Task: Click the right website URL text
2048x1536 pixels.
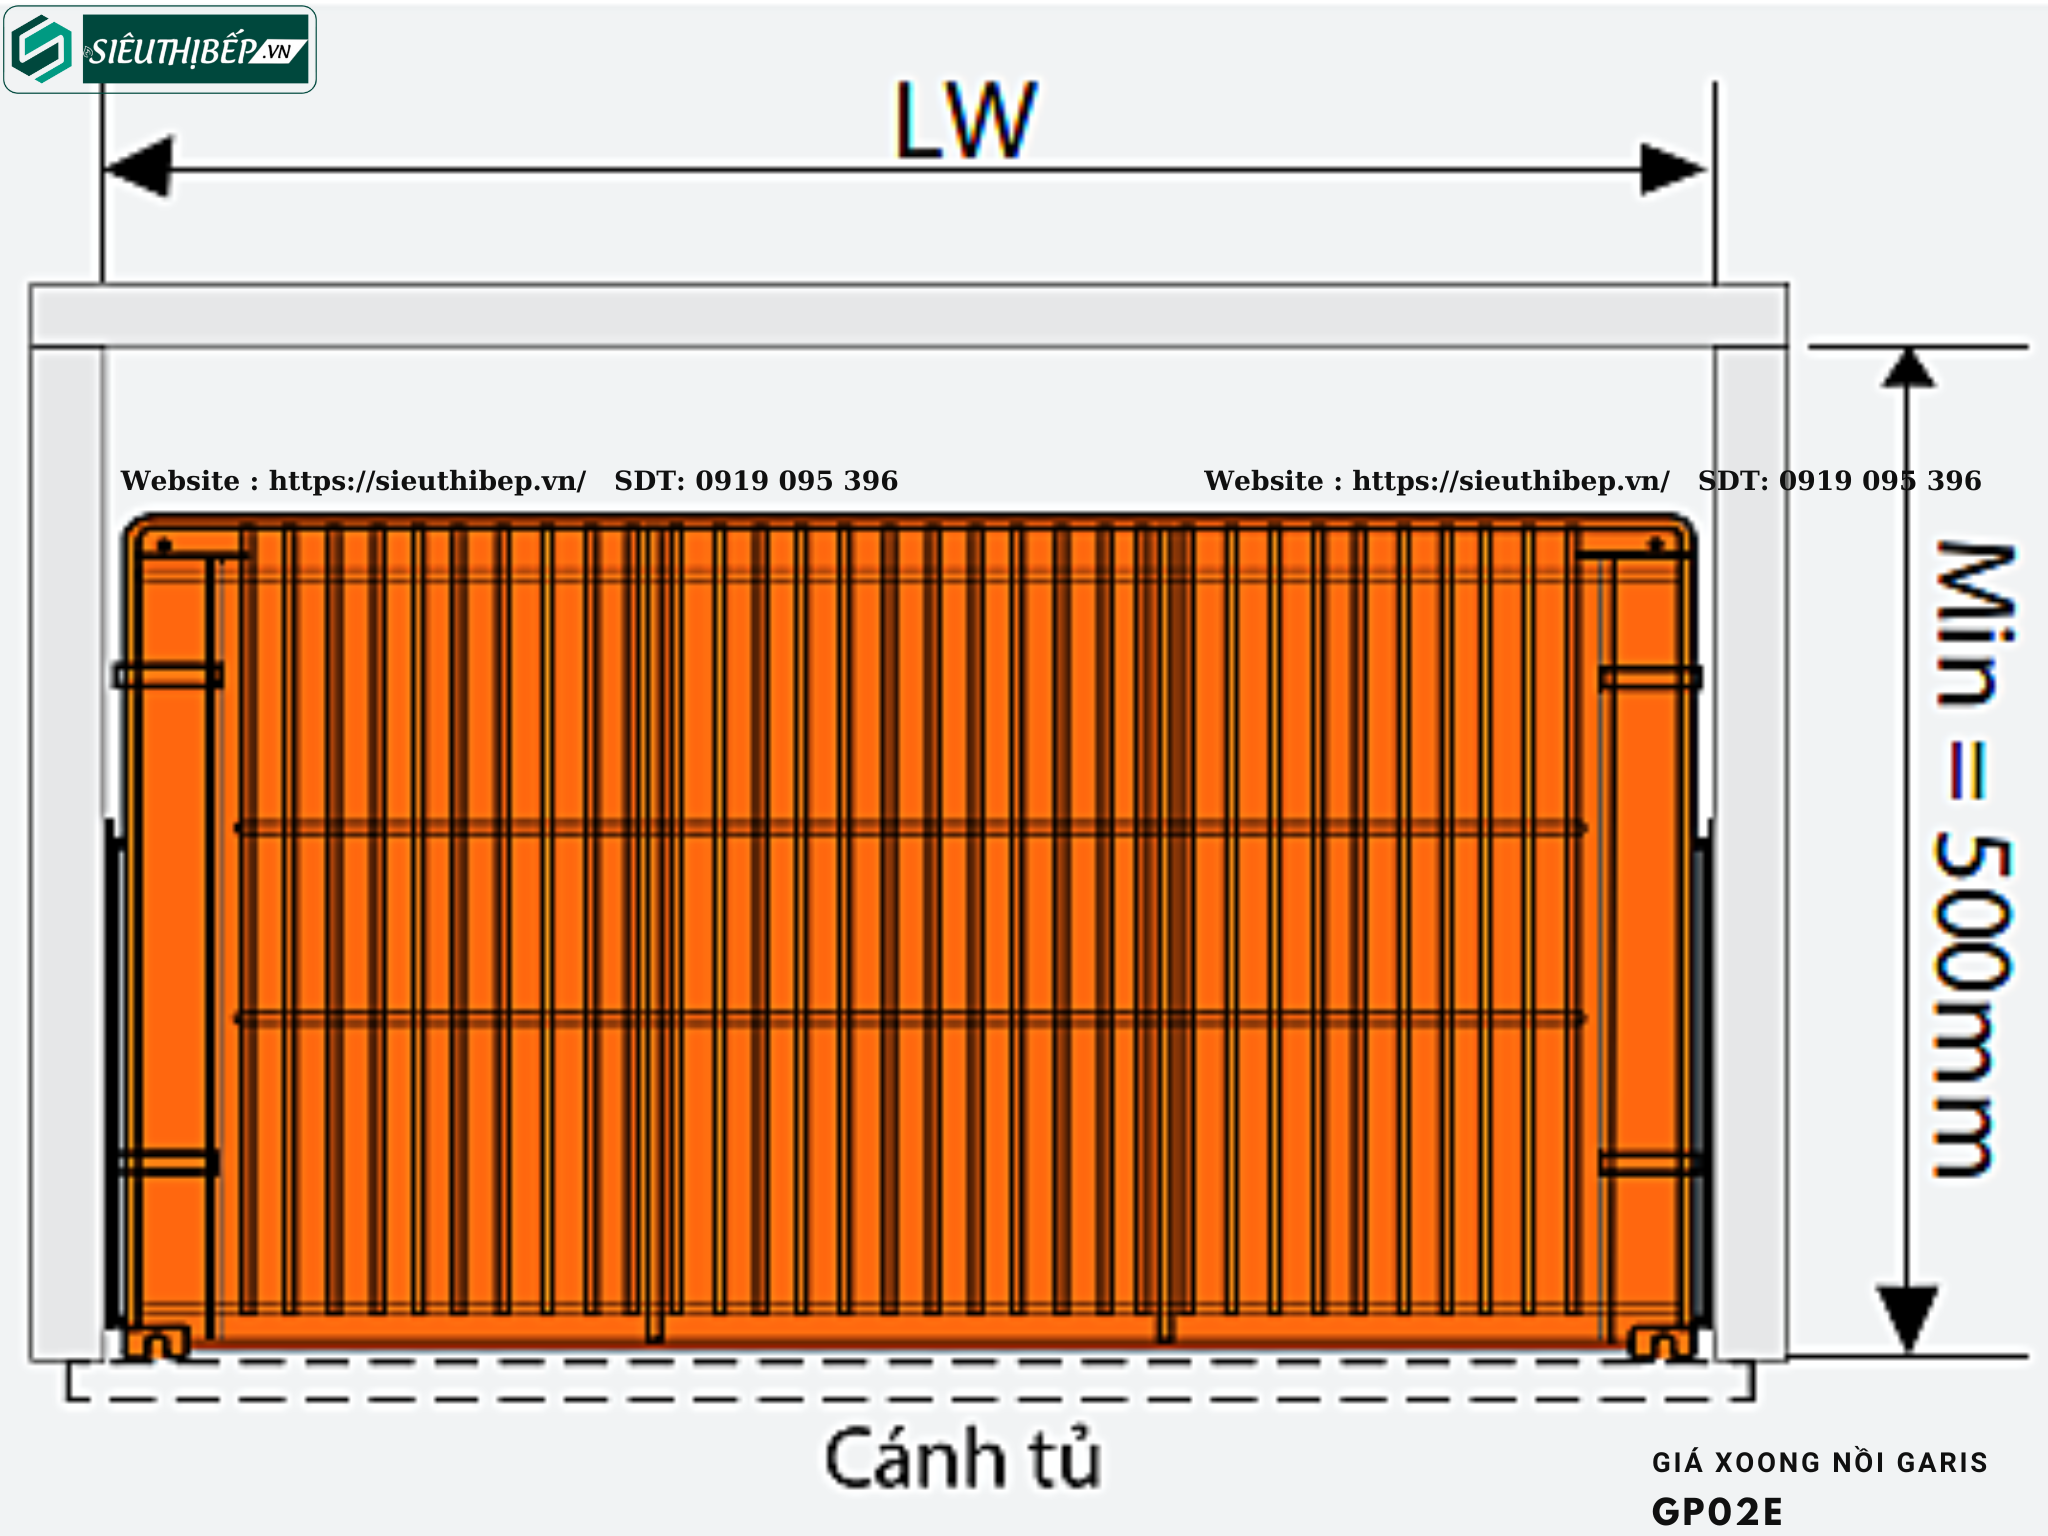Action: click(1511, 481)
